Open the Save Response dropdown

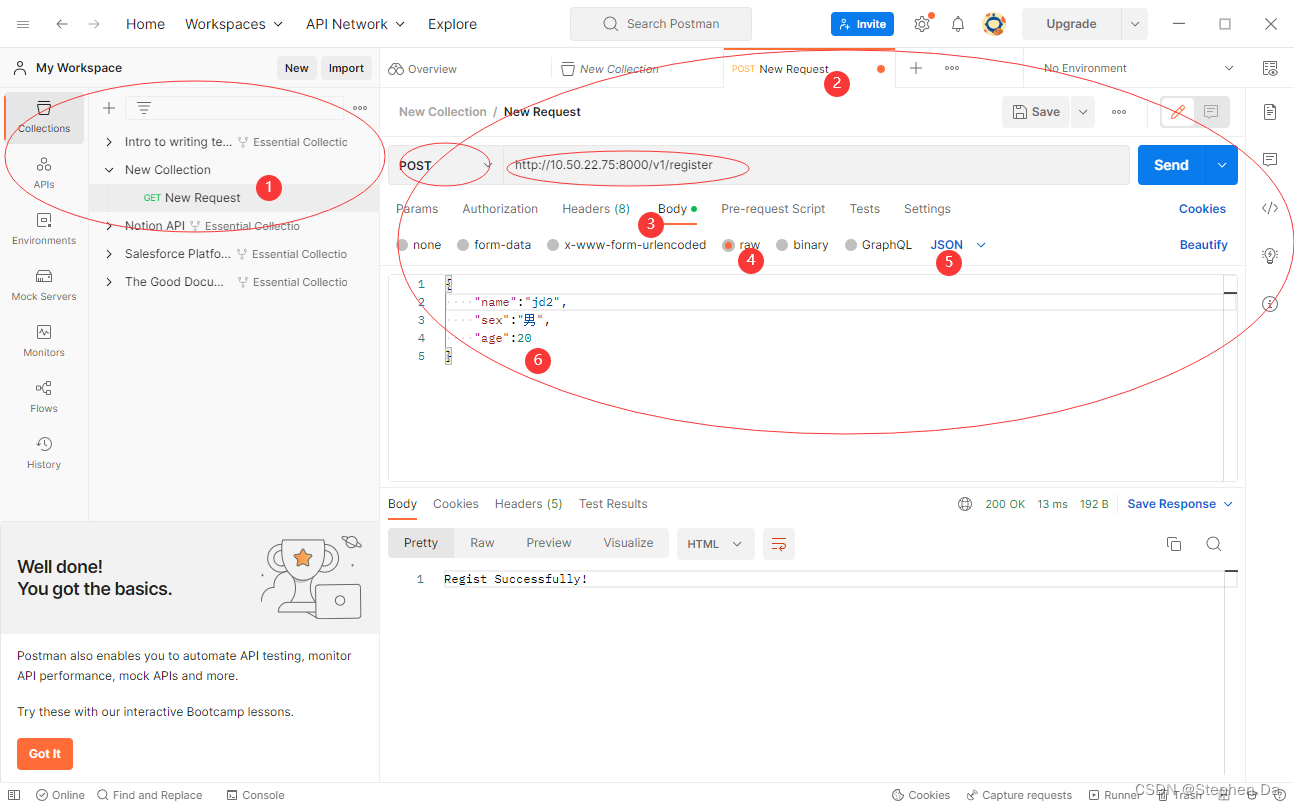[x=1180, y=504]
